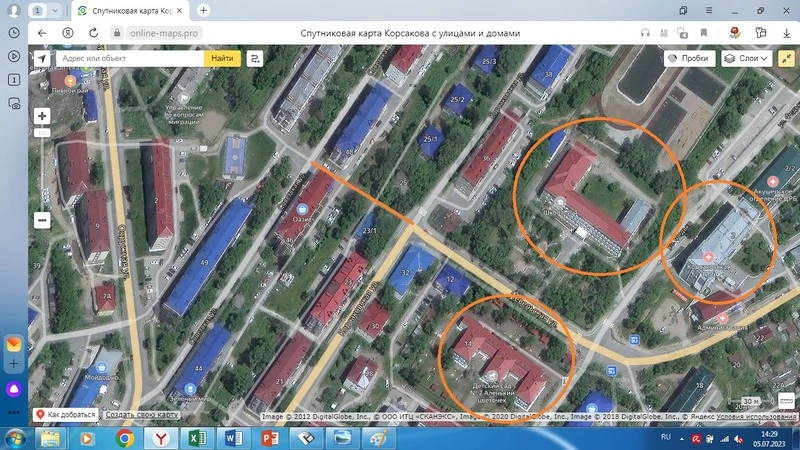Click the map zoom in plus button
Viewport: 800px width, 450px height.
coord(42,116)
